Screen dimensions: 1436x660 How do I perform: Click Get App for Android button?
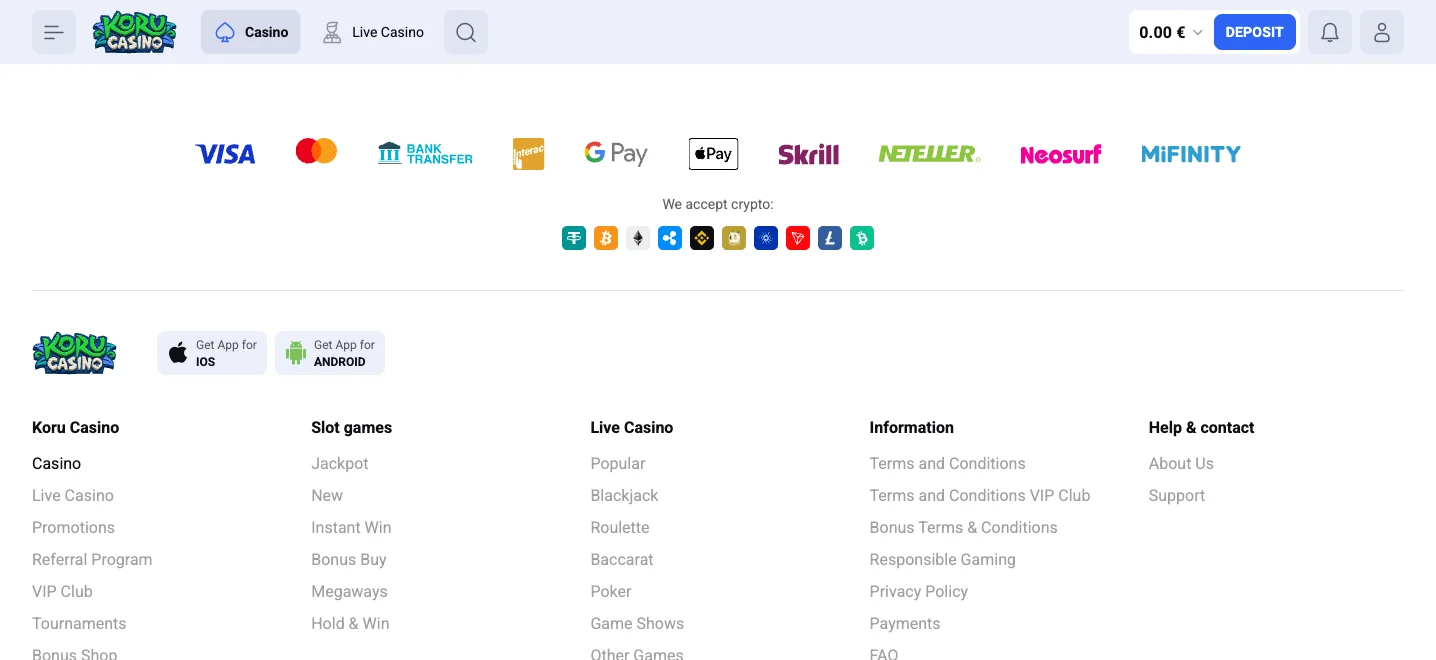330,353
